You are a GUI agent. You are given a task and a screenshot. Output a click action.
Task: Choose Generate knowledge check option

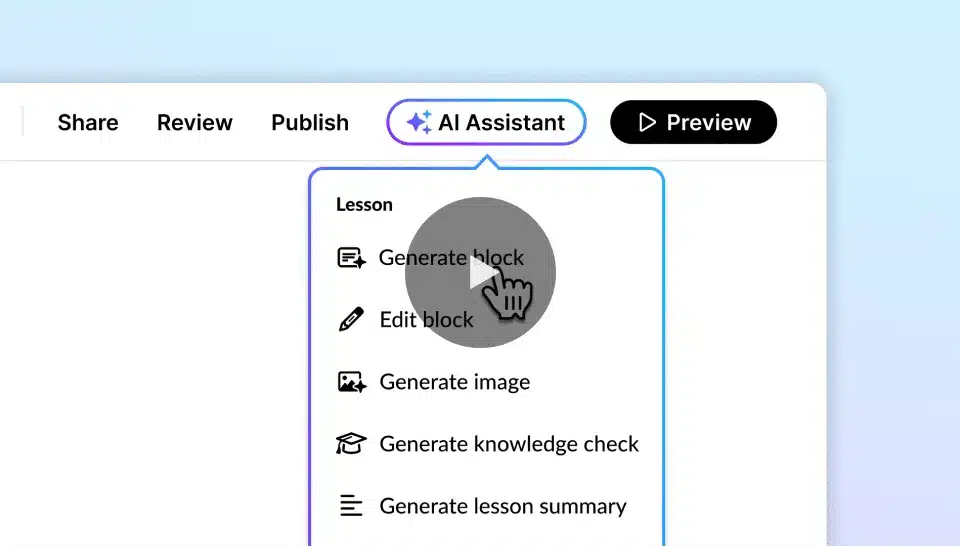point(509,444)
